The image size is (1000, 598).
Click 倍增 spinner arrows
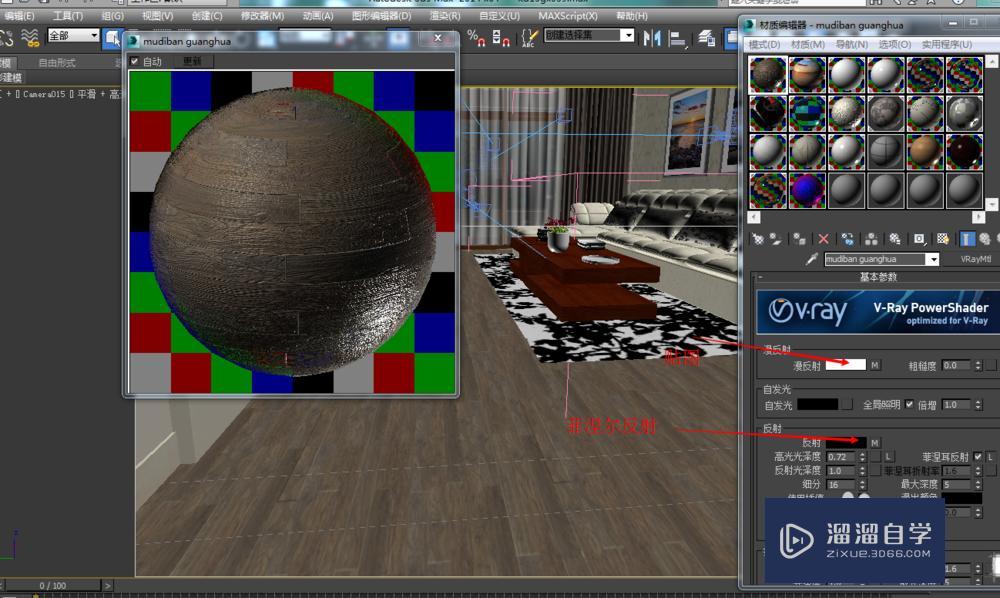coord(978,405)
